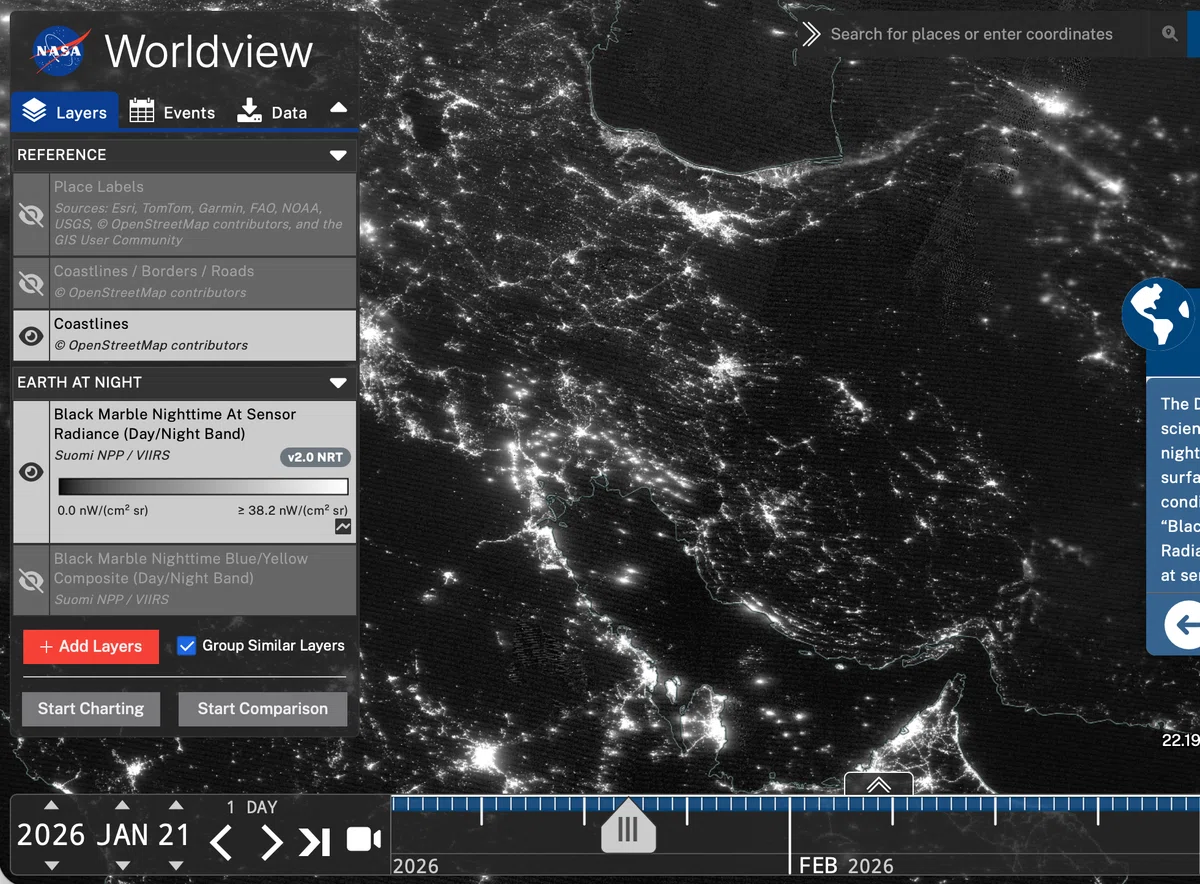Step back one day with the left arrow

[x=222, y=843]
